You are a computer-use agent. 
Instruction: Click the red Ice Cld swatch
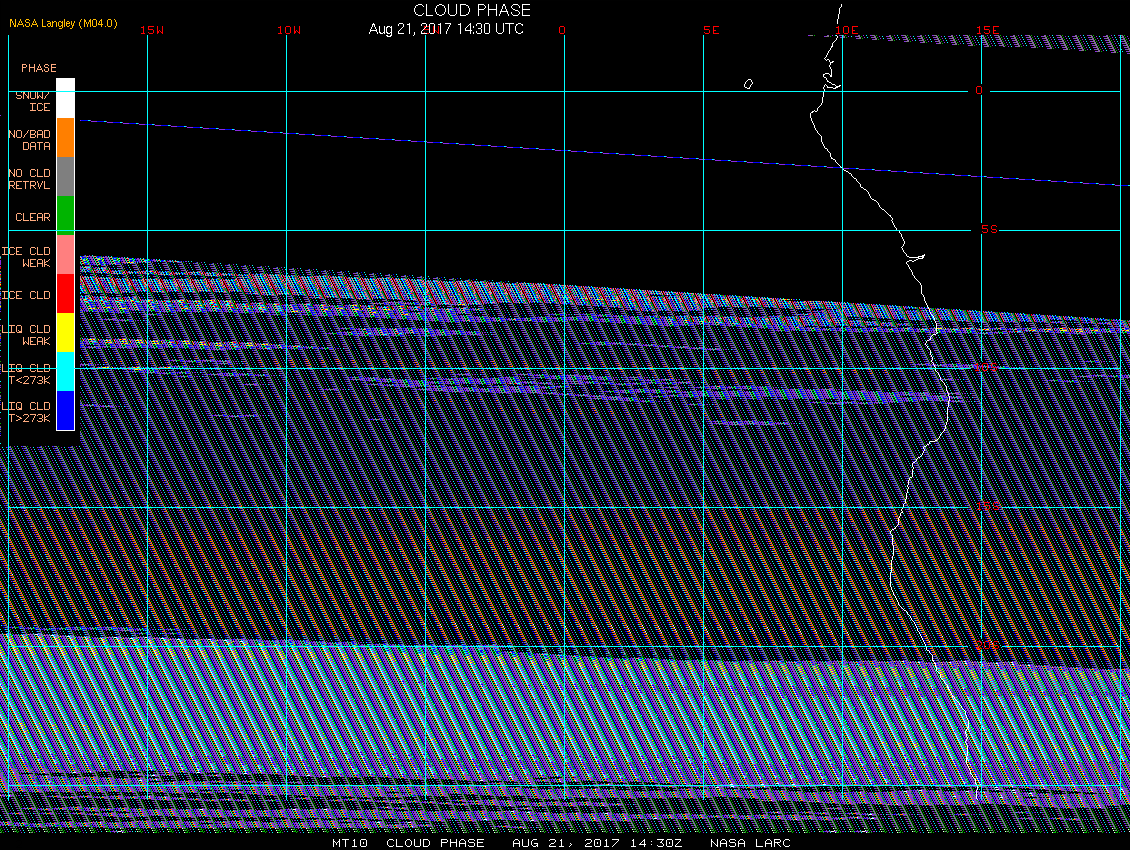(66, 293)
